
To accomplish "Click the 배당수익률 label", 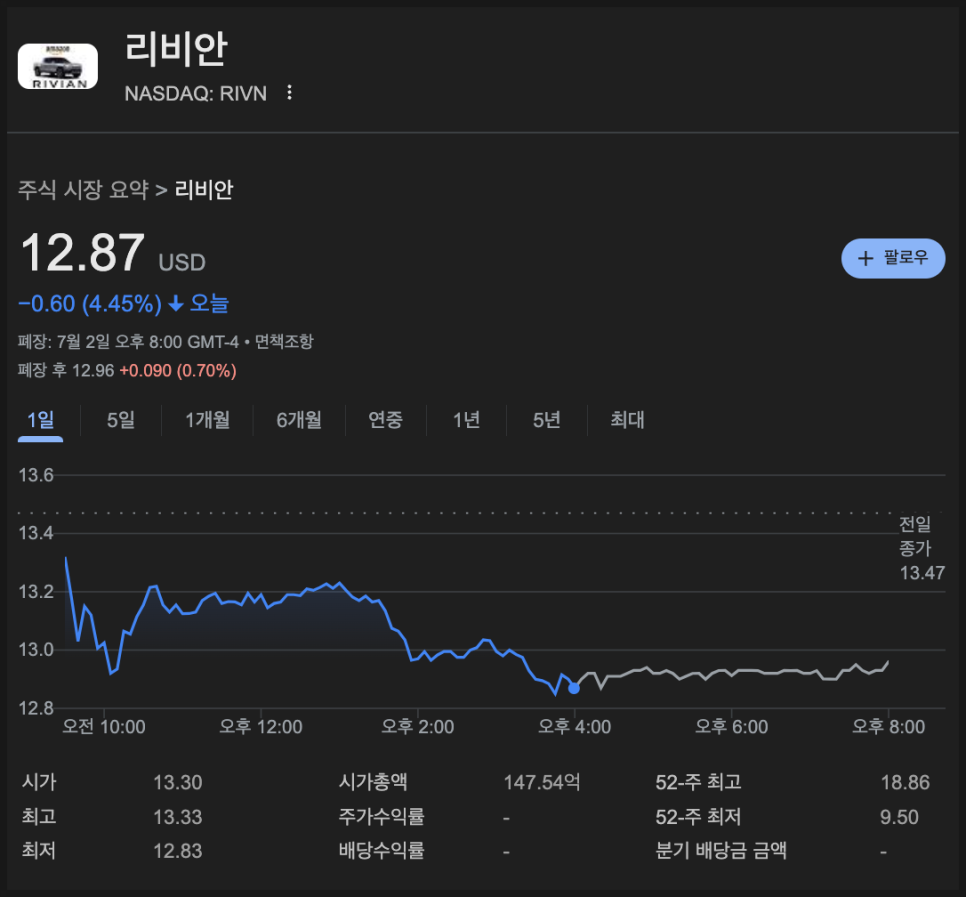I will tap(381, 851).
